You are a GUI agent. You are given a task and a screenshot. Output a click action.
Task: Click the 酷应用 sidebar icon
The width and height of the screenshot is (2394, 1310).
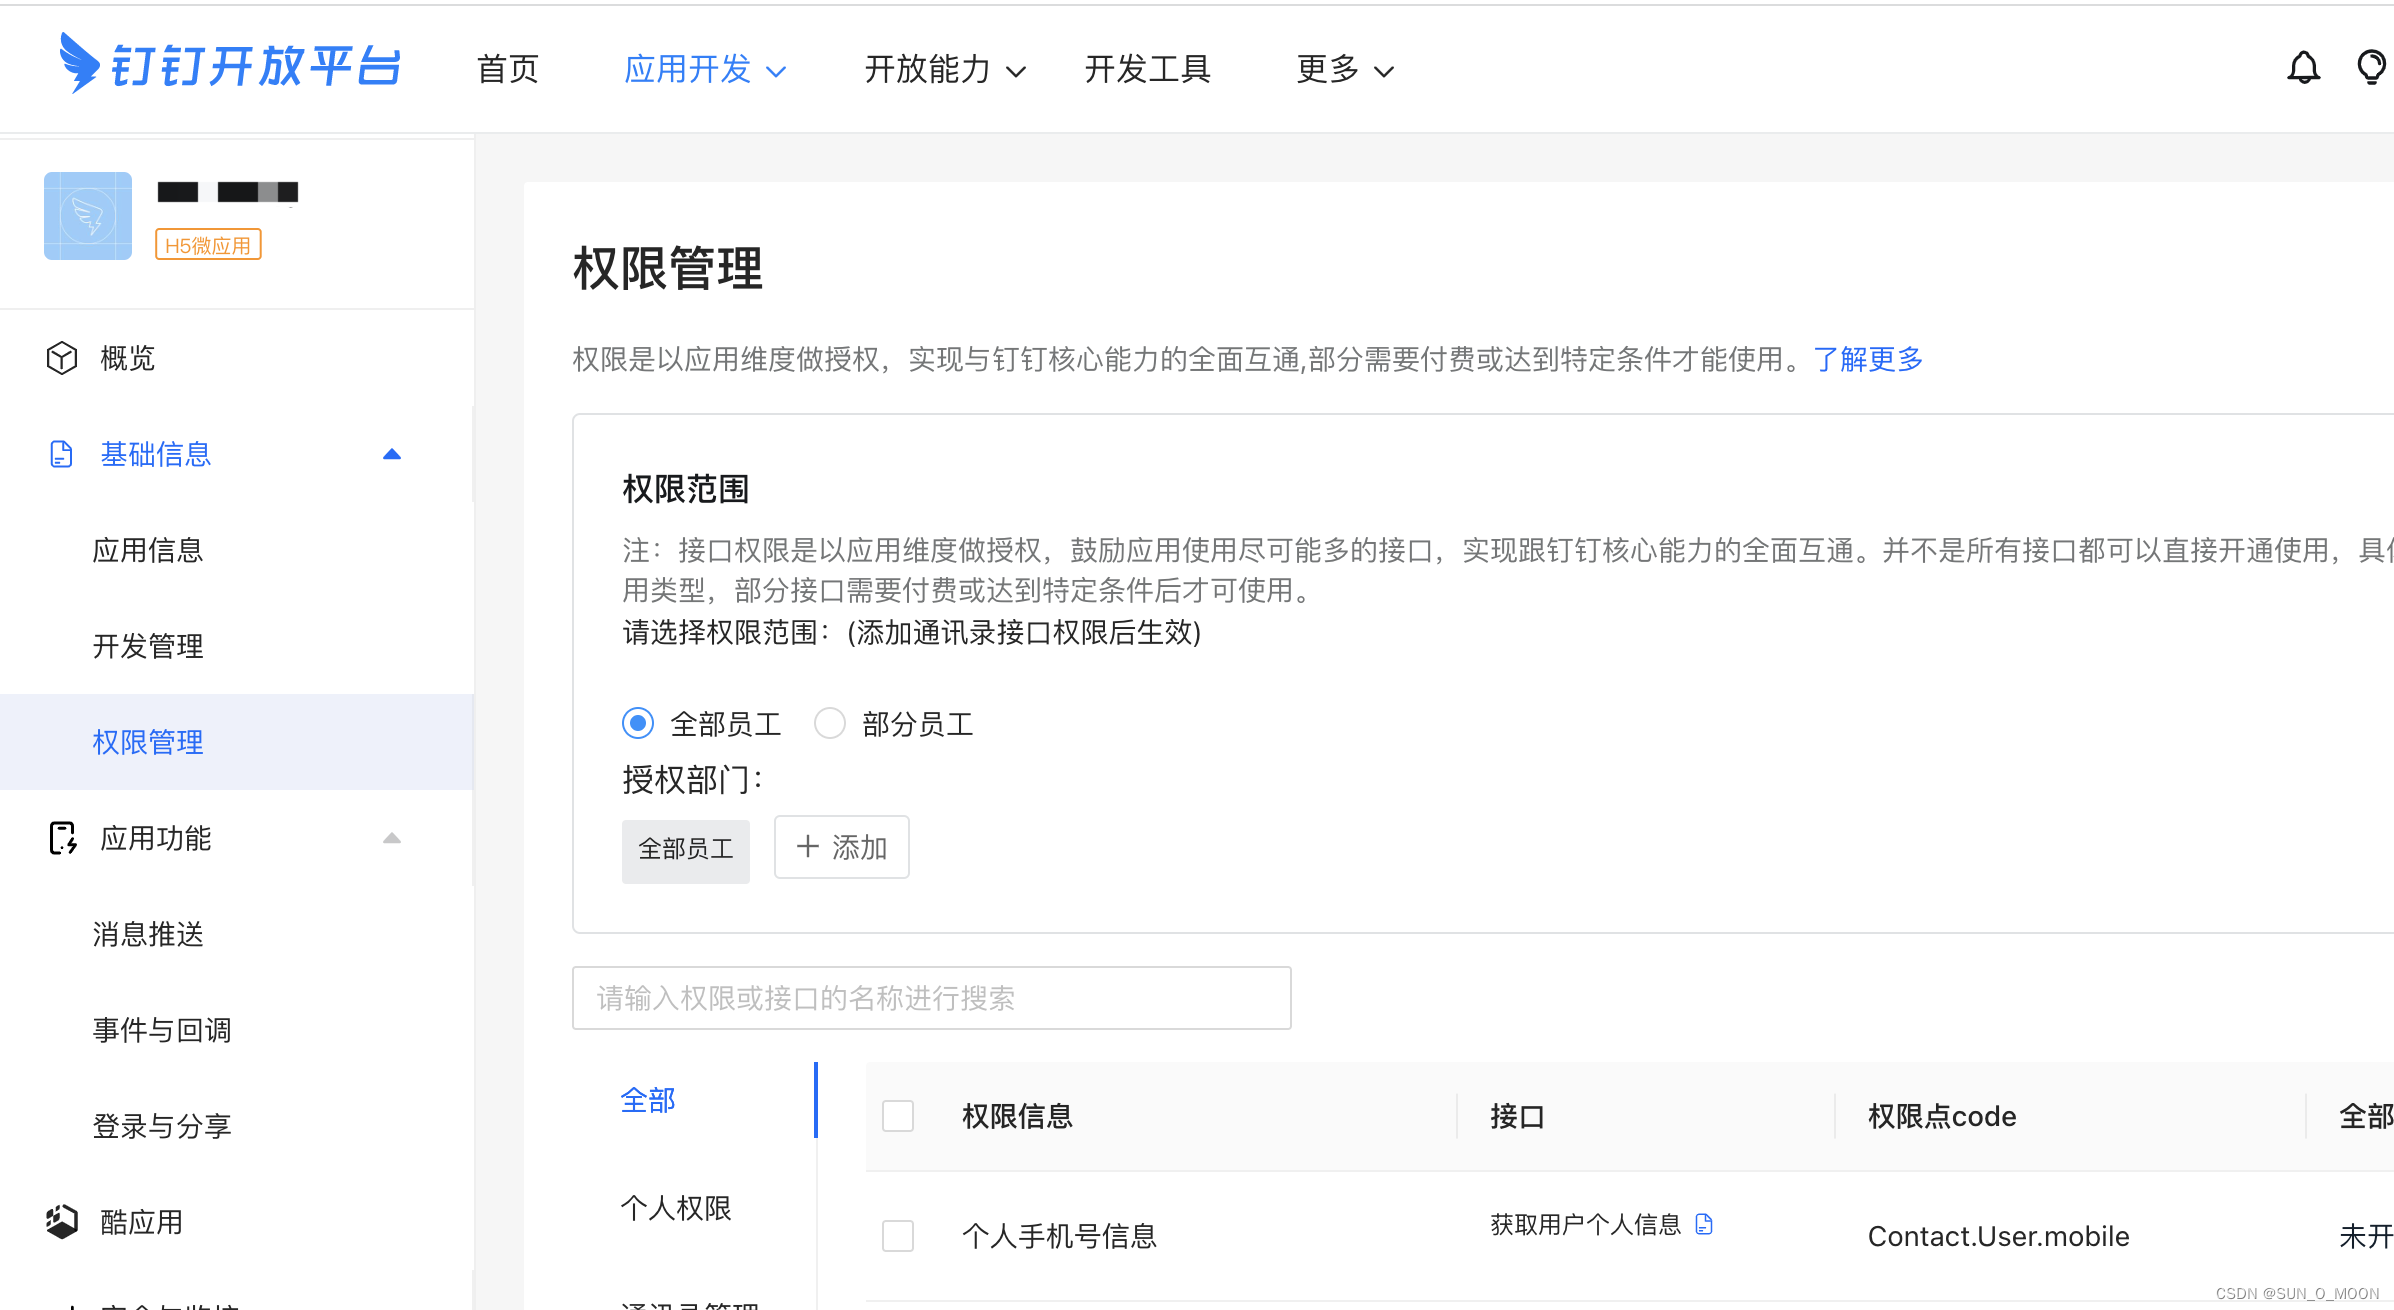click(x=62, y=1221)
